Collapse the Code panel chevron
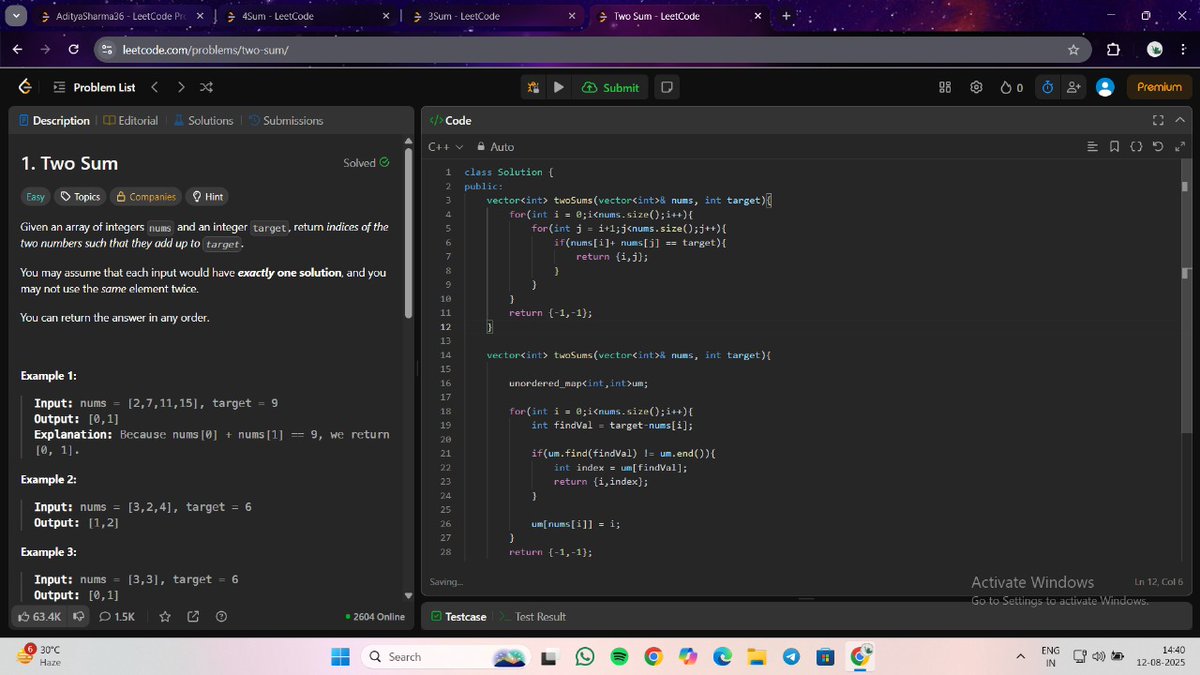This screenshot has width=1200, height=675. pyautogui.click(x=1180, y=120)
